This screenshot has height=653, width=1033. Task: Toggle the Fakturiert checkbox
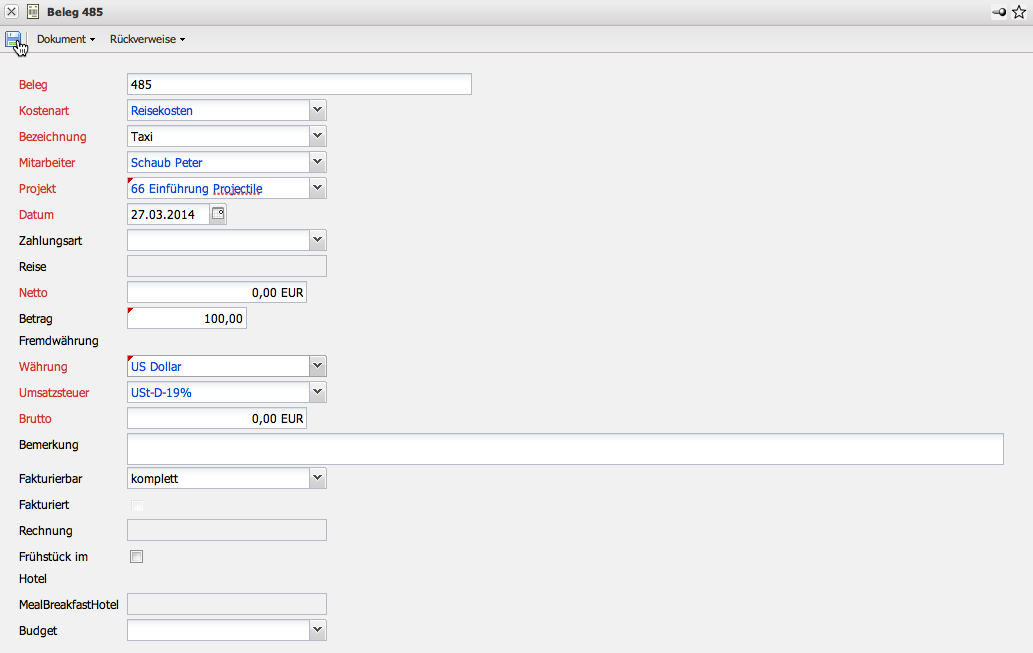pyautogui.click(x=137, y=505)
